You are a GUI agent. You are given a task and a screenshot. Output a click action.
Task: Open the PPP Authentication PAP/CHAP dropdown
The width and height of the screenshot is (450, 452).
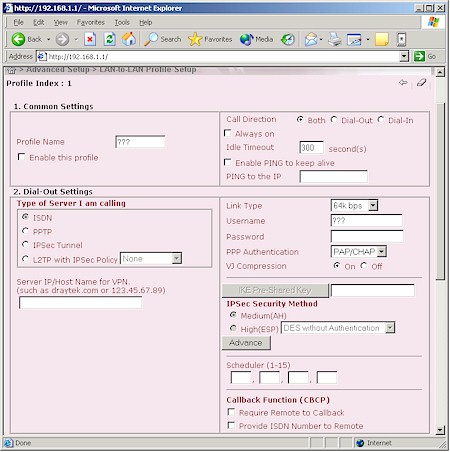pos(382,251)
